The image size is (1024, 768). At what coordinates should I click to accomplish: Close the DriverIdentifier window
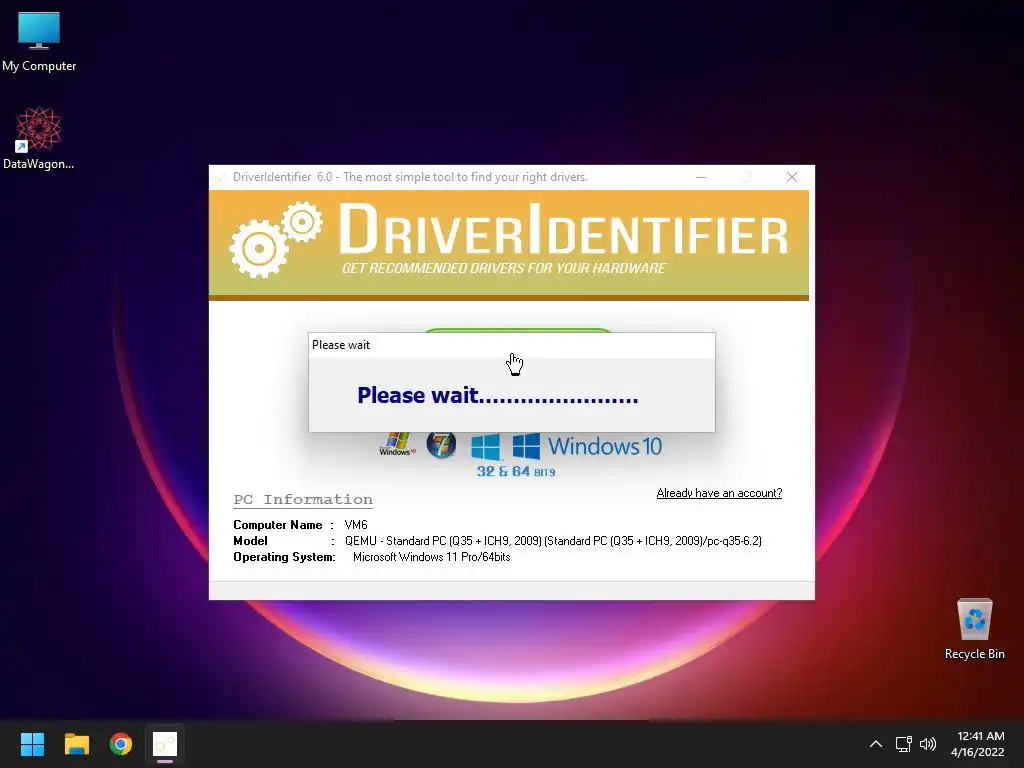[x=792, y=177]
